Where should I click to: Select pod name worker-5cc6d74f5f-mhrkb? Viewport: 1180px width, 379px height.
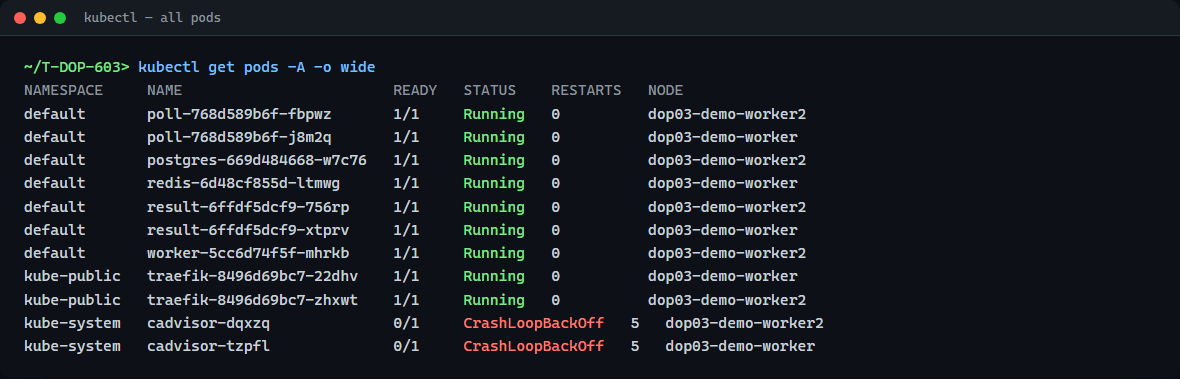click(248, 253)
